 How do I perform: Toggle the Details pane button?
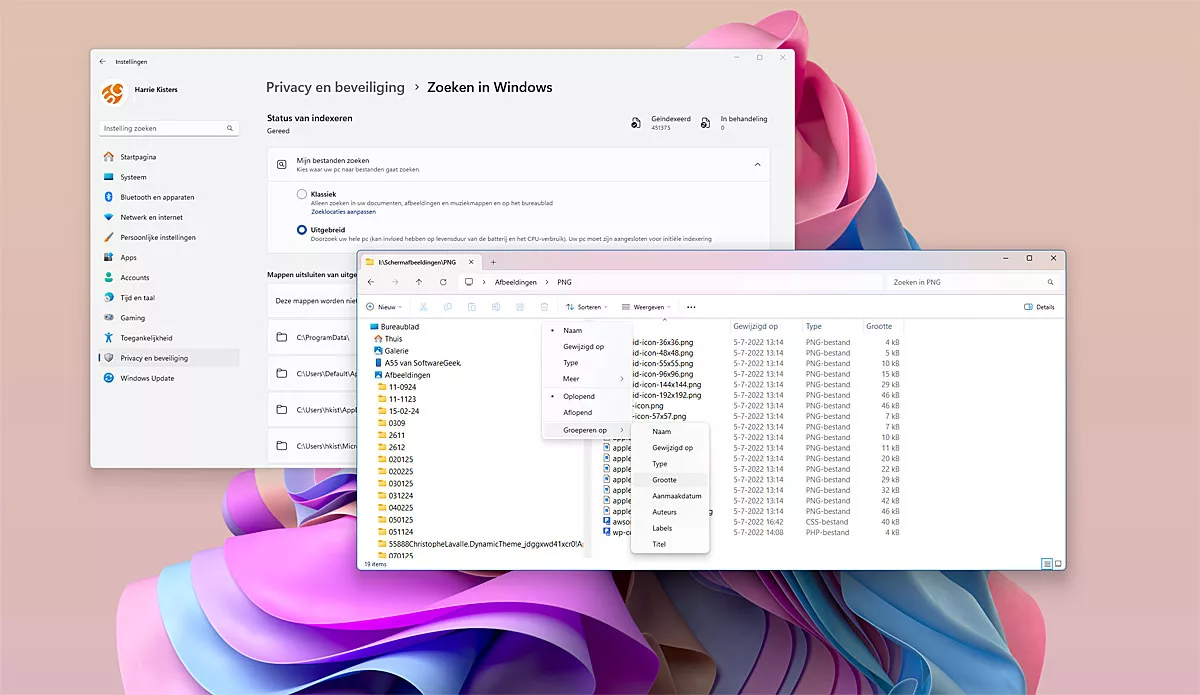point(1040,307)
